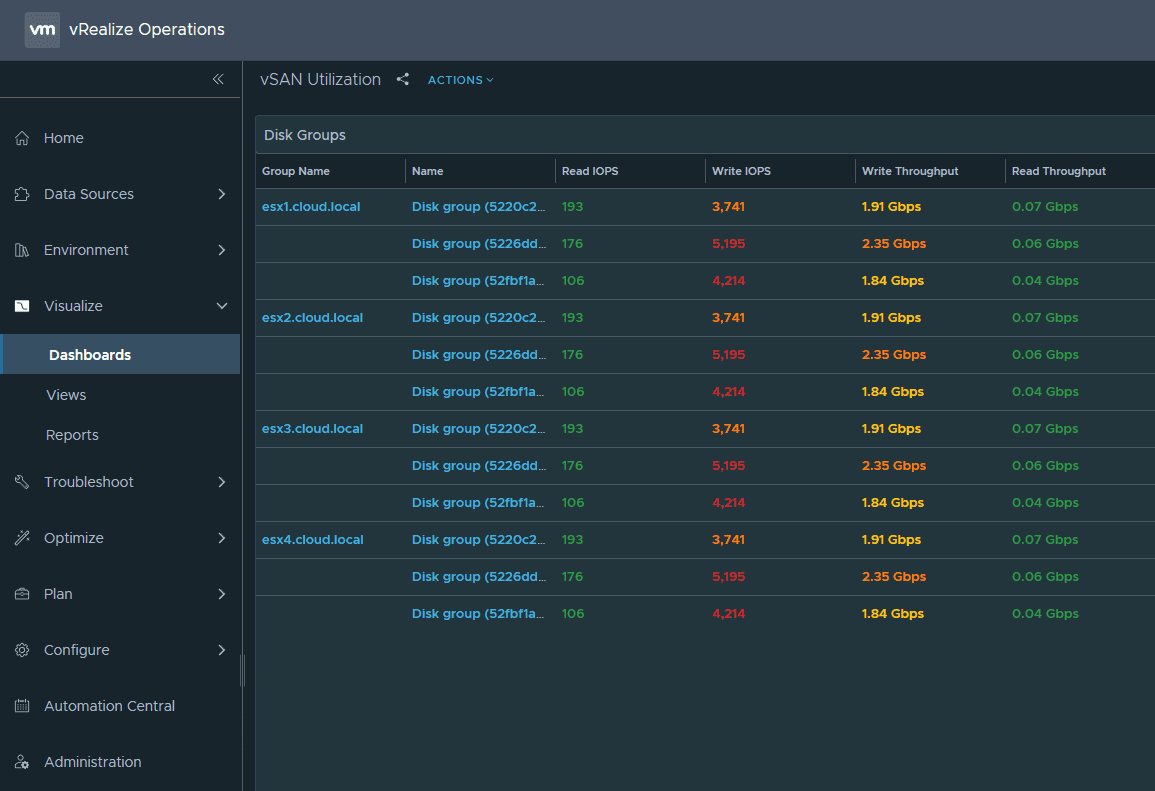Click the Troubleshoot wrench icon
This screenshot has height=791, width=1155.
pos(22,482)
